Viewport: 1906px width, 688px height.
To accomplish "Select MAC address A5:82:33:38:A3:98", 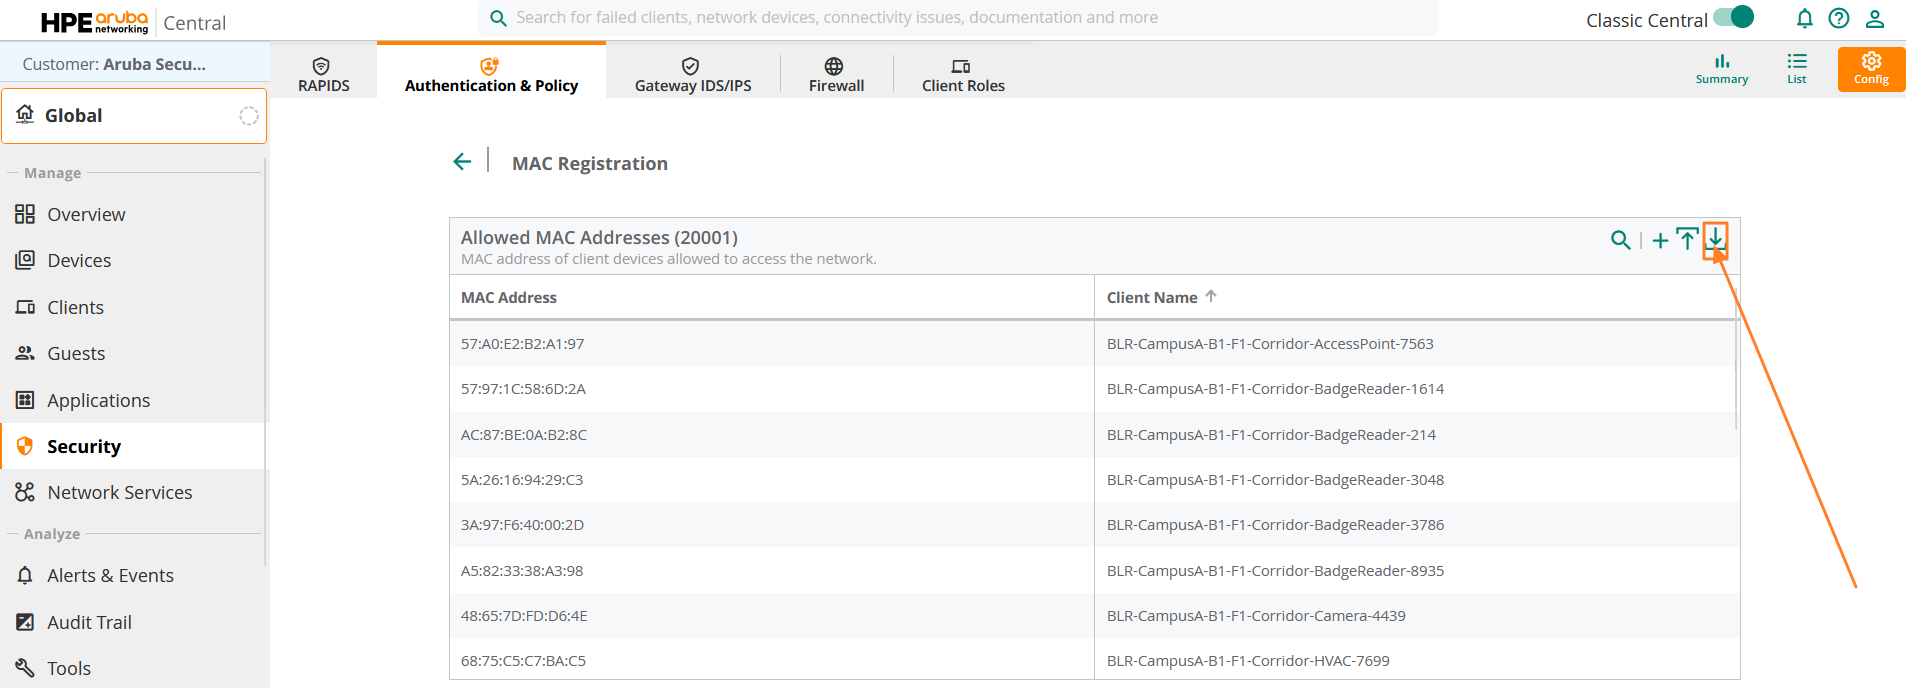I will pyautogui.click(x=522, y=570).
